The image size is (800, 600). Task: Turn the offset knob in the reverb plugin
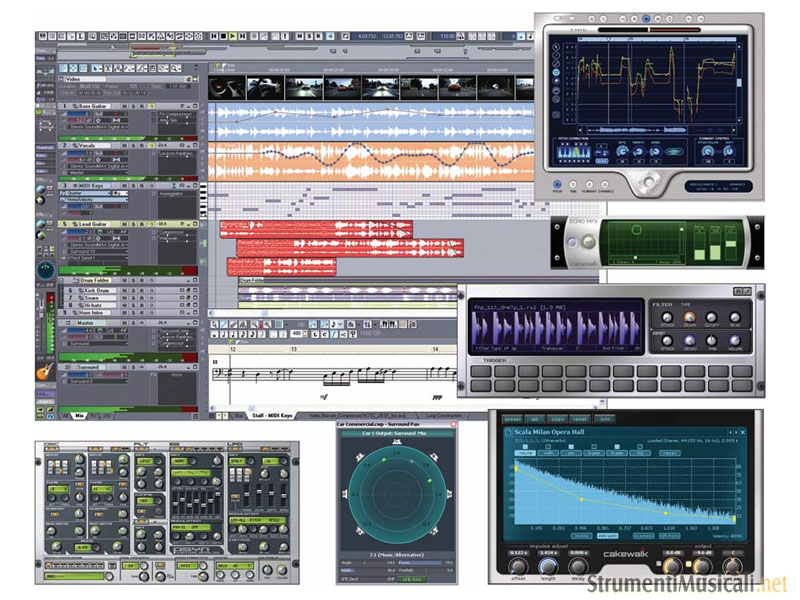518,566
